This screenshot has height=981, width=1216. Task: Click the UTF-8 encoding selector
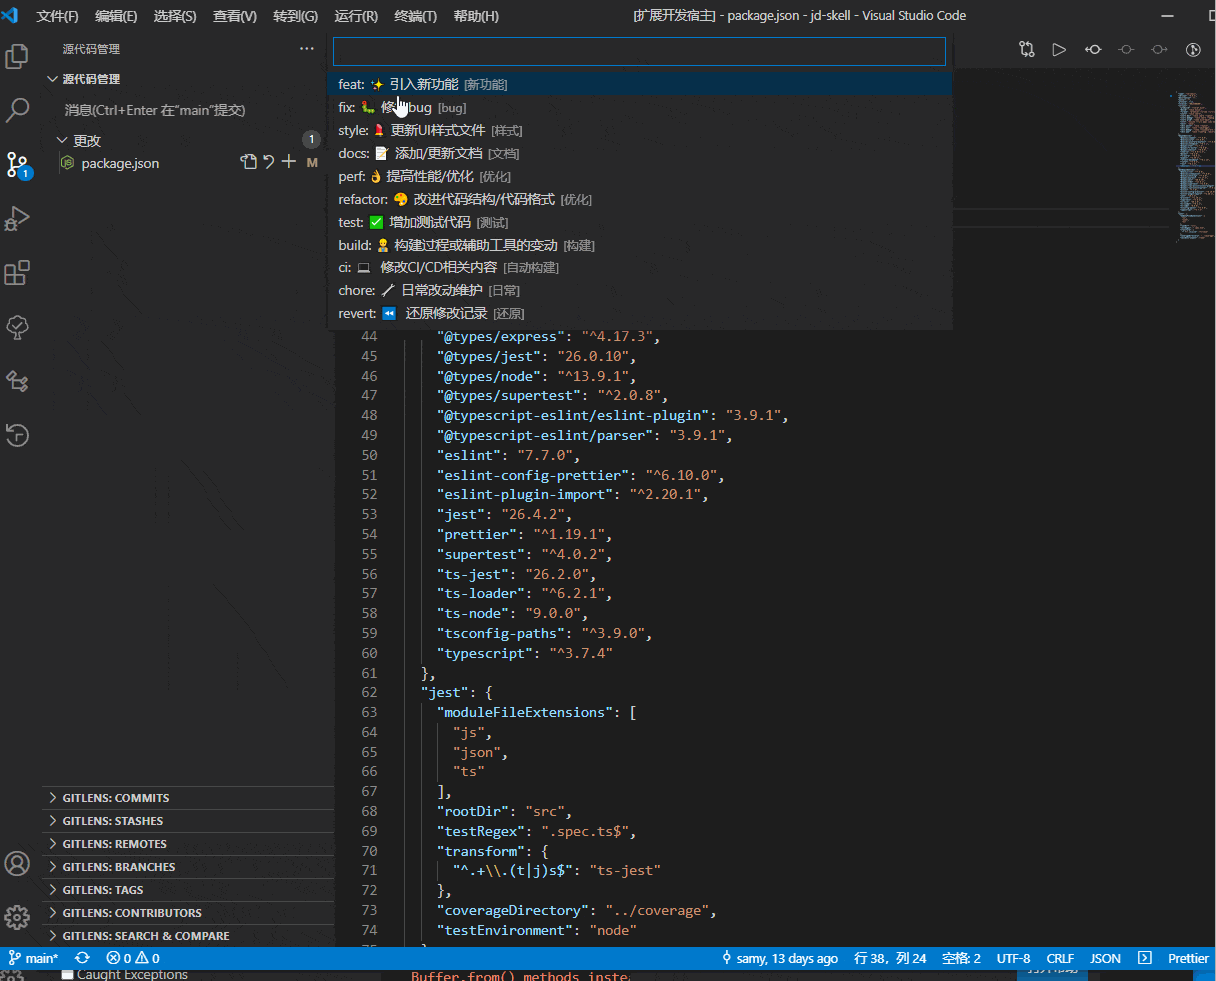coord(1013,958)
